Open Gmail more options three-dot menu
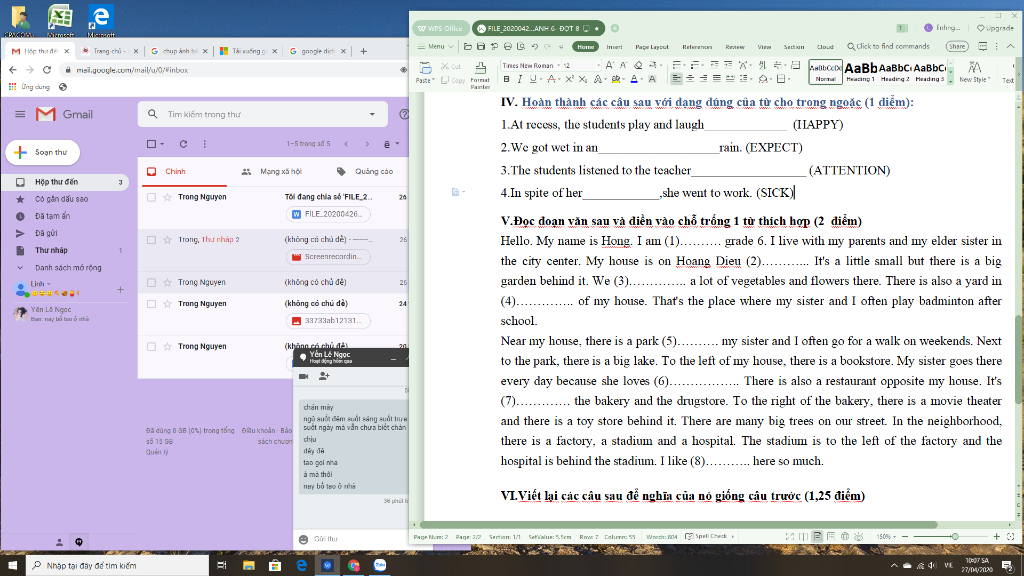 pos(204,144)
